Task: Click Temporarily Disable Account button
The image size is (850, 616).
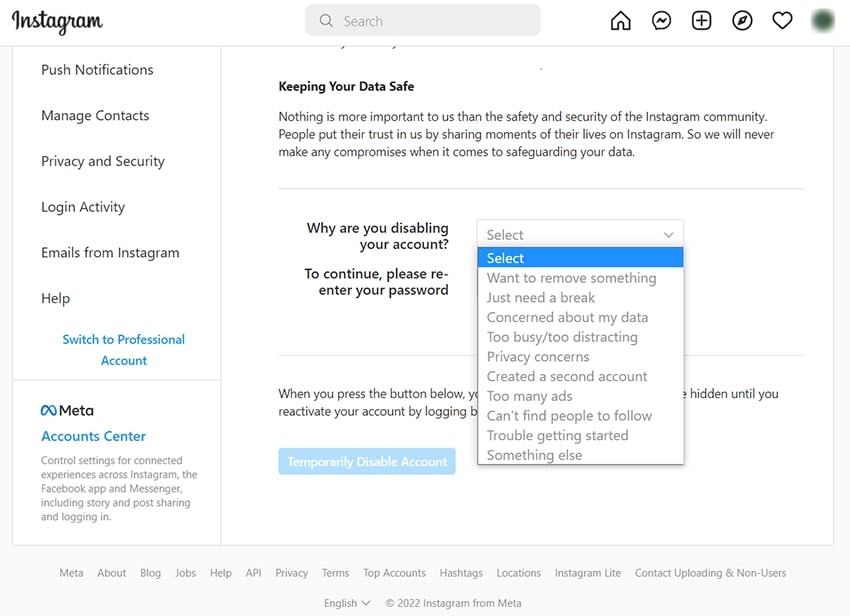Action: coord(367,461)
